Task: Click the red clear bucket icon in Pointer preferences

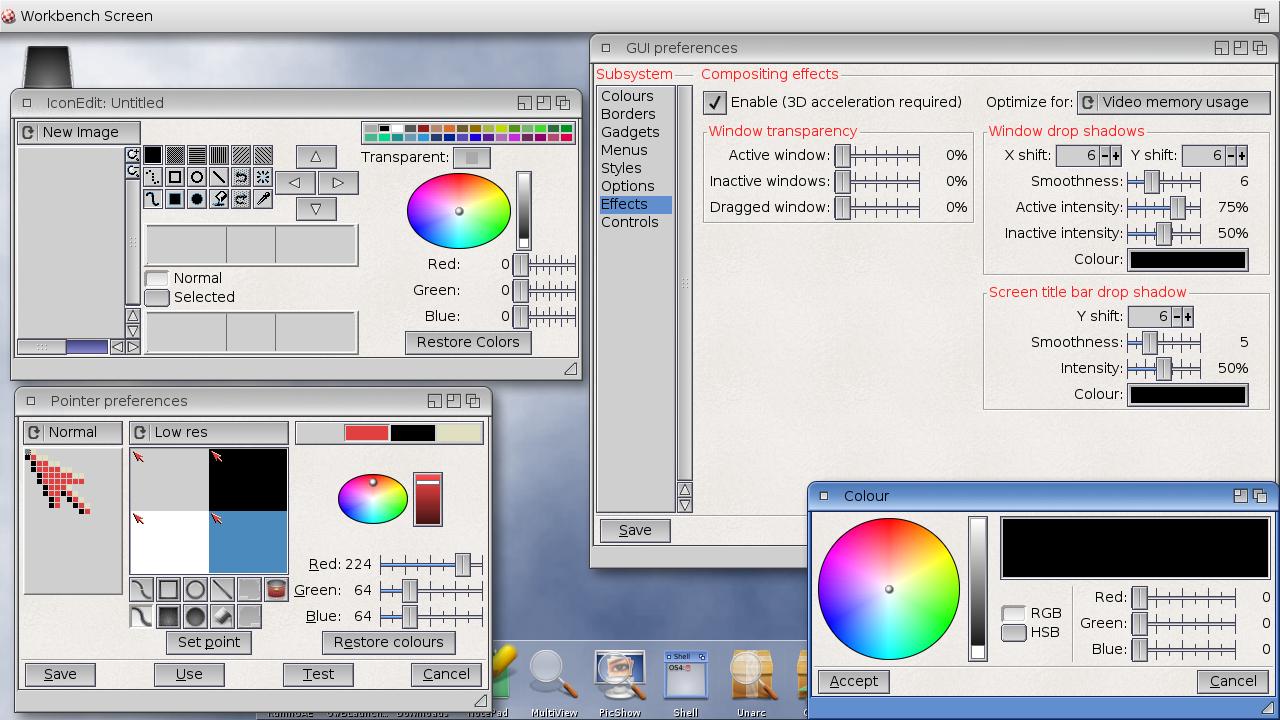Action: point(276,590)
